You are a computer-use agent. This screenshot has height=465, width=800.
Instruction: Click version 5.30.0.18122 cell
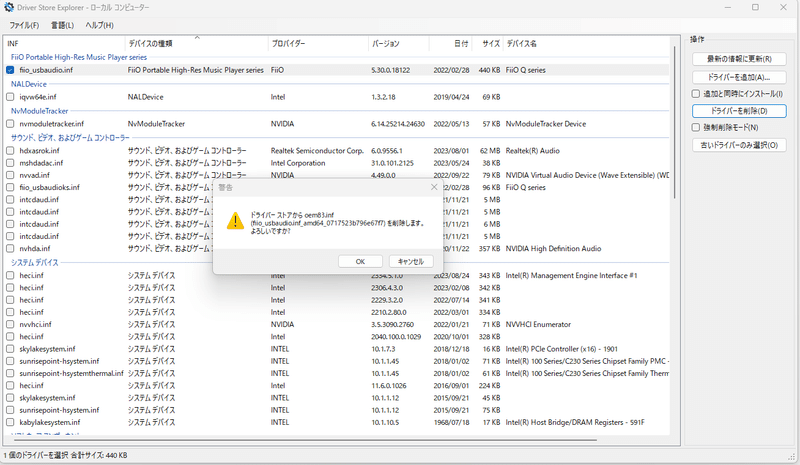click(390, 70)
